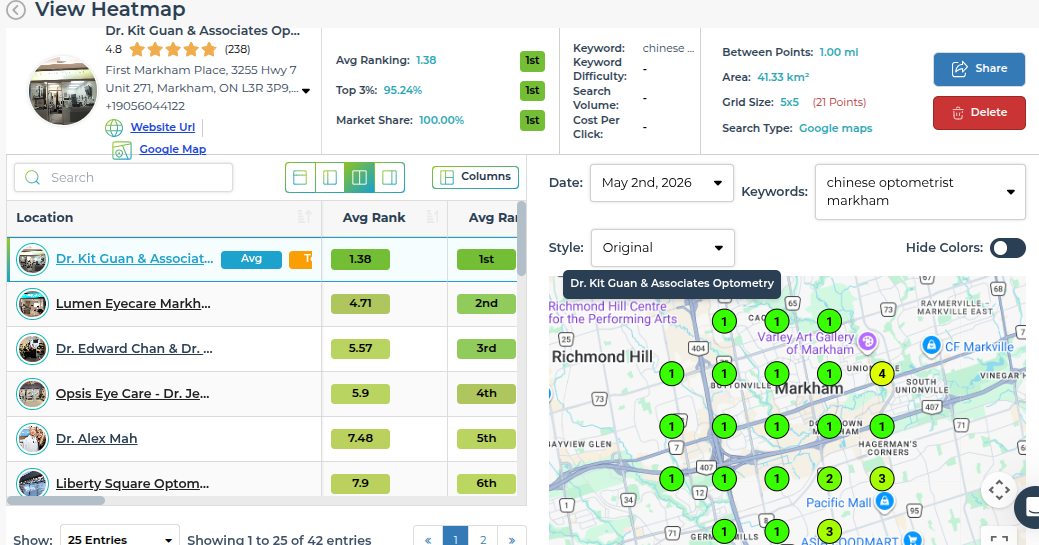Click the rank 2 grid point

829,478
